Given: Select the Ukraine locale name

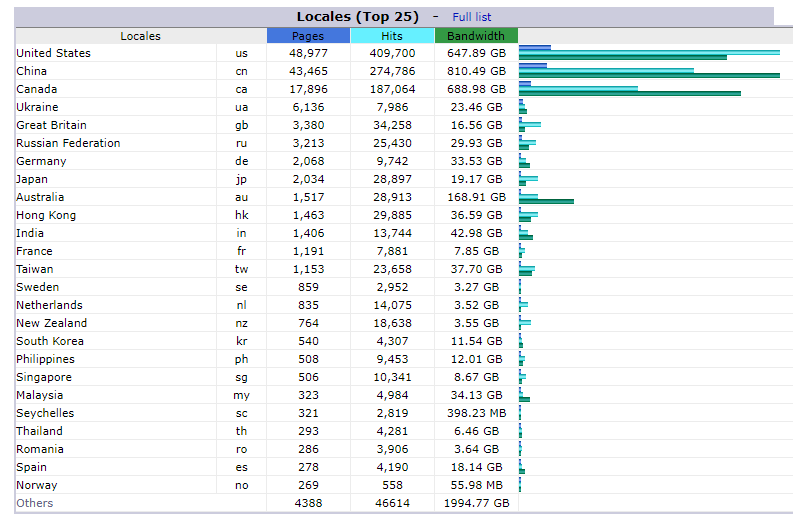Looking at the screenshot, I should (x=37, y=108).
